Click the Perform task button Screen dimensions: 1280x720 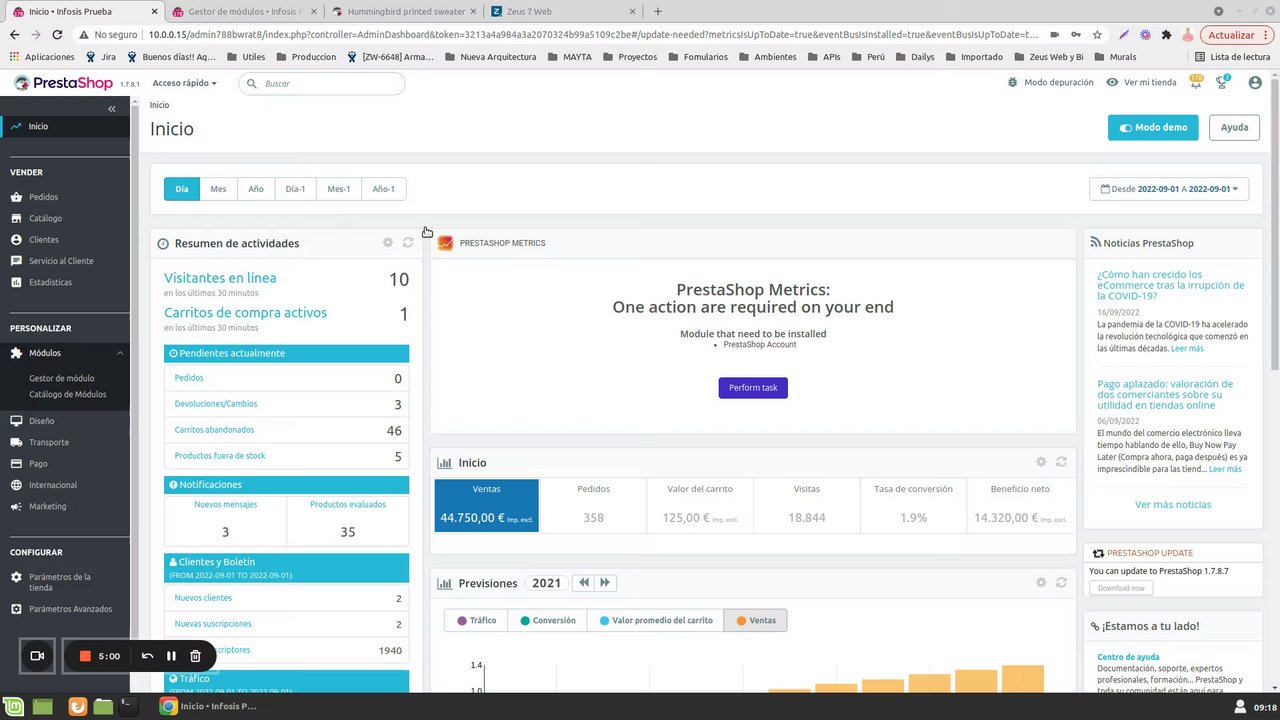(753, 387)
